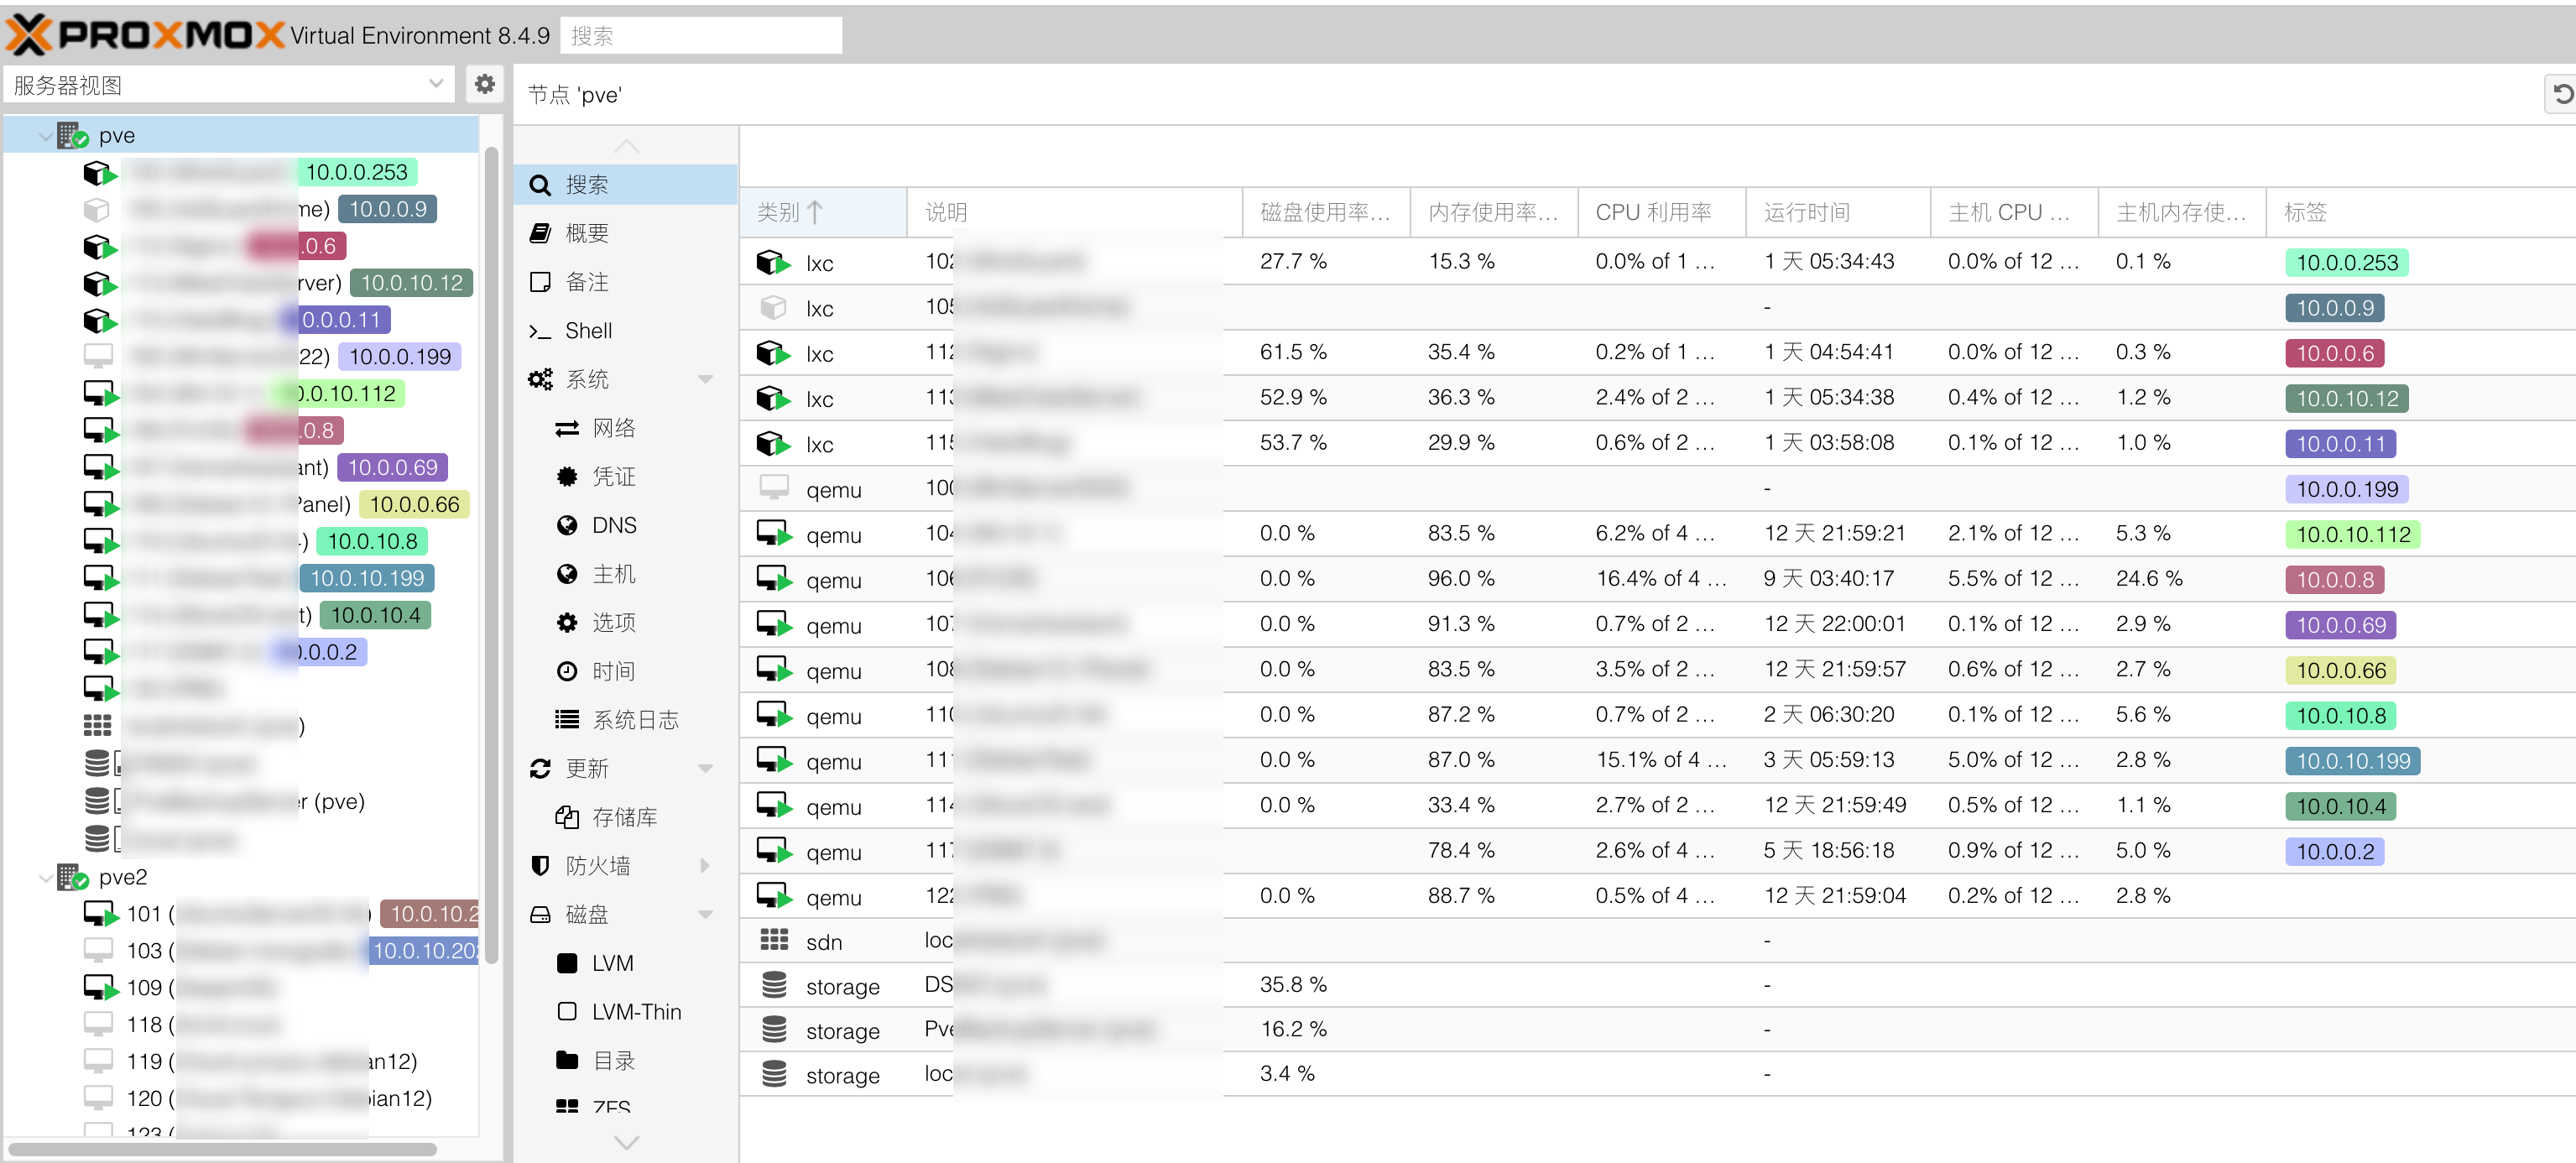Image resolution: width=2576 pixels, height=1163 pixels.
Task: Click the Notes icon beside 备注
Action: 540,282
